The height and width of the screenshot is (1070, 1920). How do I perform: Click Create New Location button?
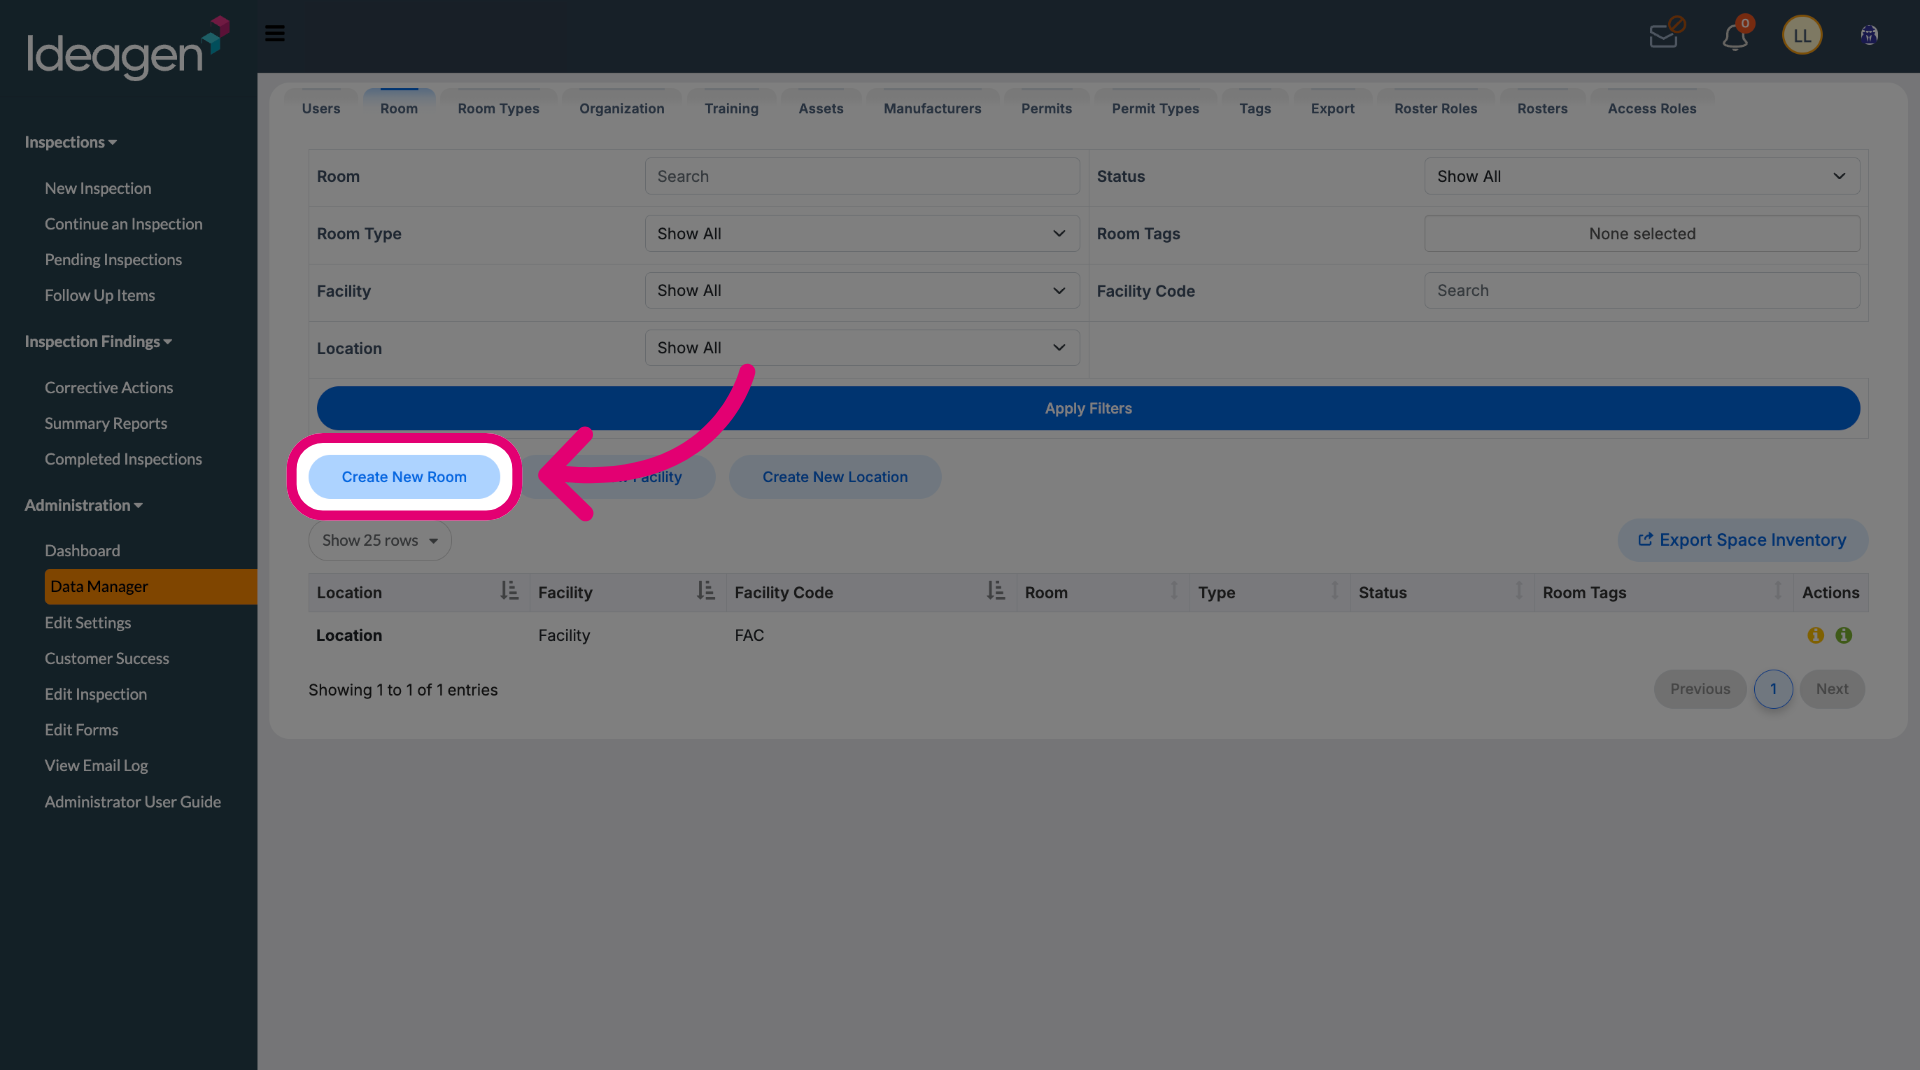coord(835,477)
